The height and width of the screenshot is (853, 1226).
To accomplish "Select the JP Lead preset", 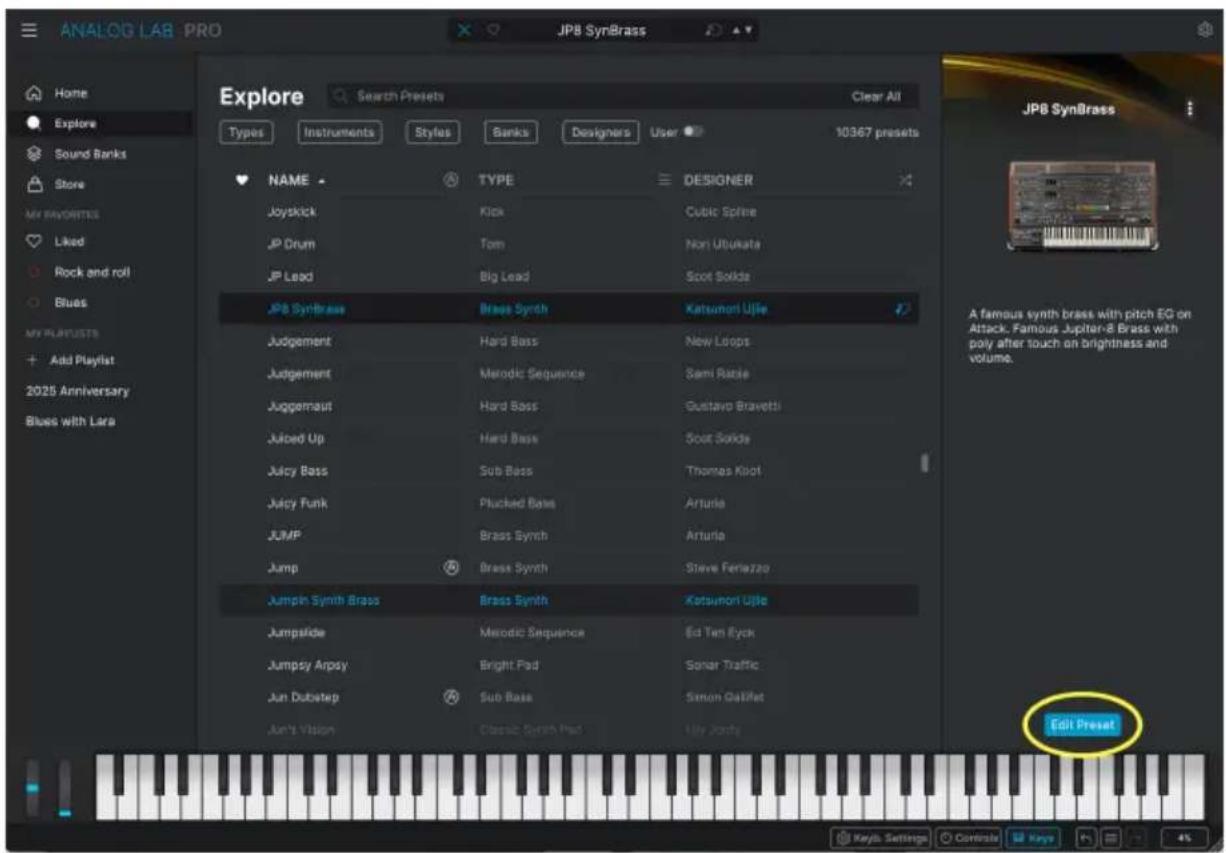I will pyautogui.click(x=568, y=276).
